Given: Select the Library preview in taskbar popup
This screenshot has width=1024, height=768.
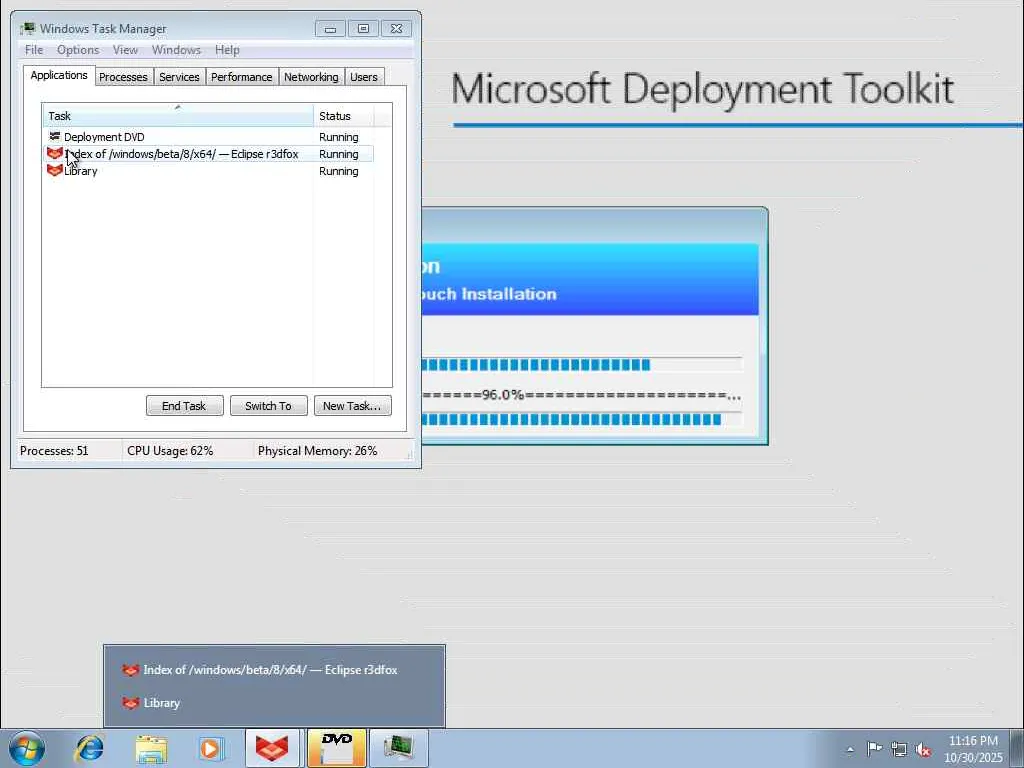Looking at the screenshot, I should (x=274, y=703).
